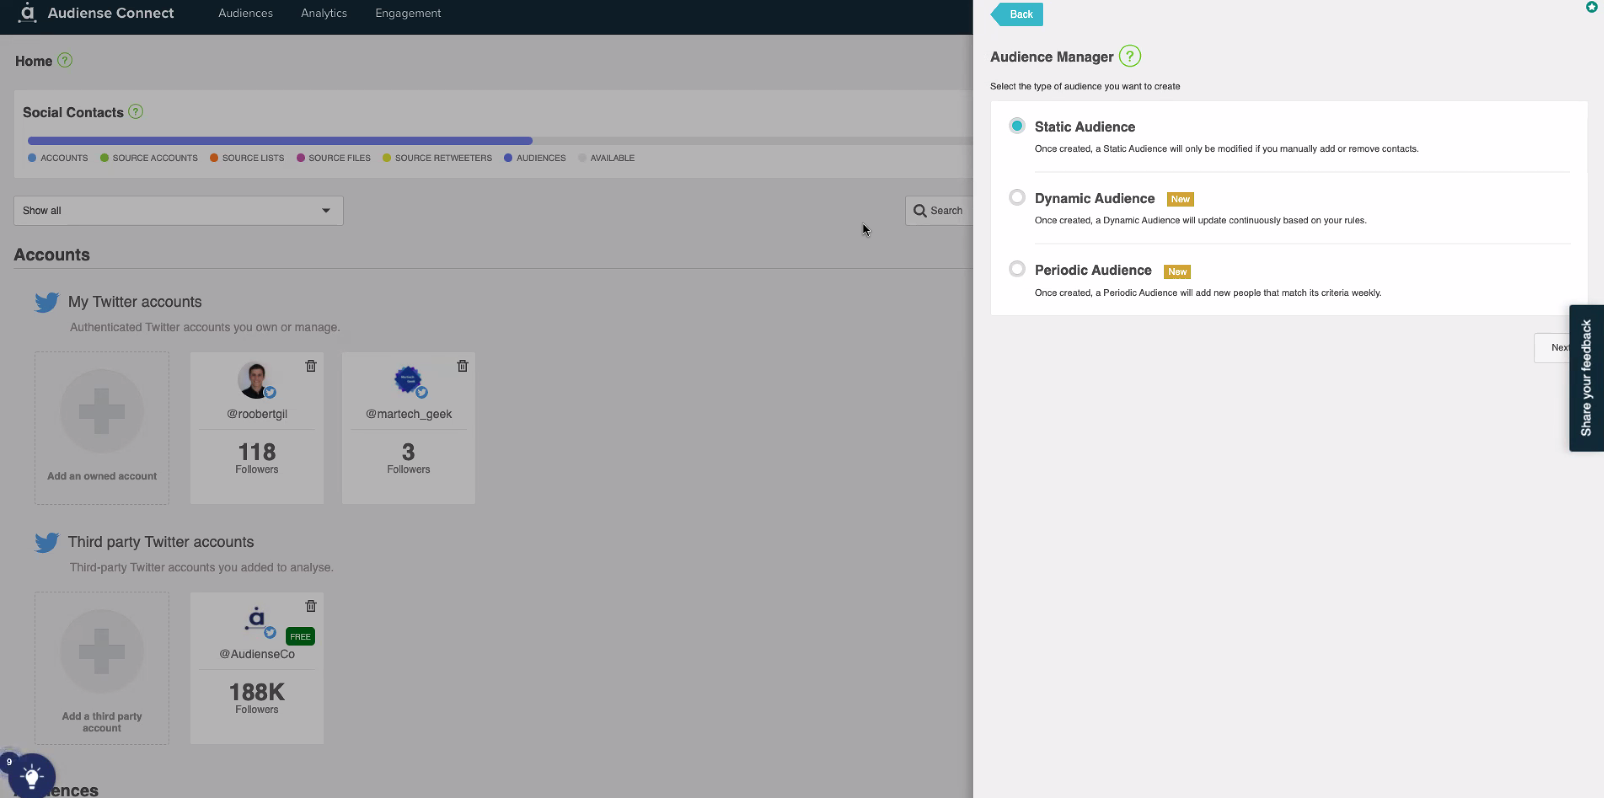Open the Analytics menu

coord(324,13)
